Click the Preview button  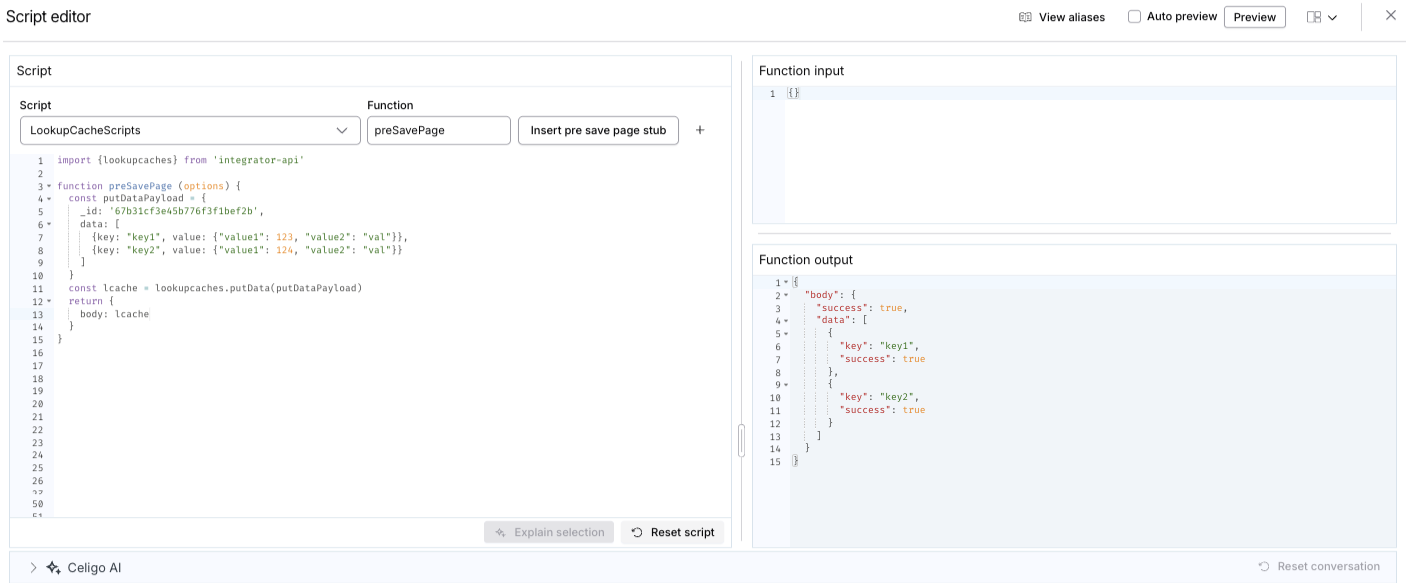coord(1254,17)
